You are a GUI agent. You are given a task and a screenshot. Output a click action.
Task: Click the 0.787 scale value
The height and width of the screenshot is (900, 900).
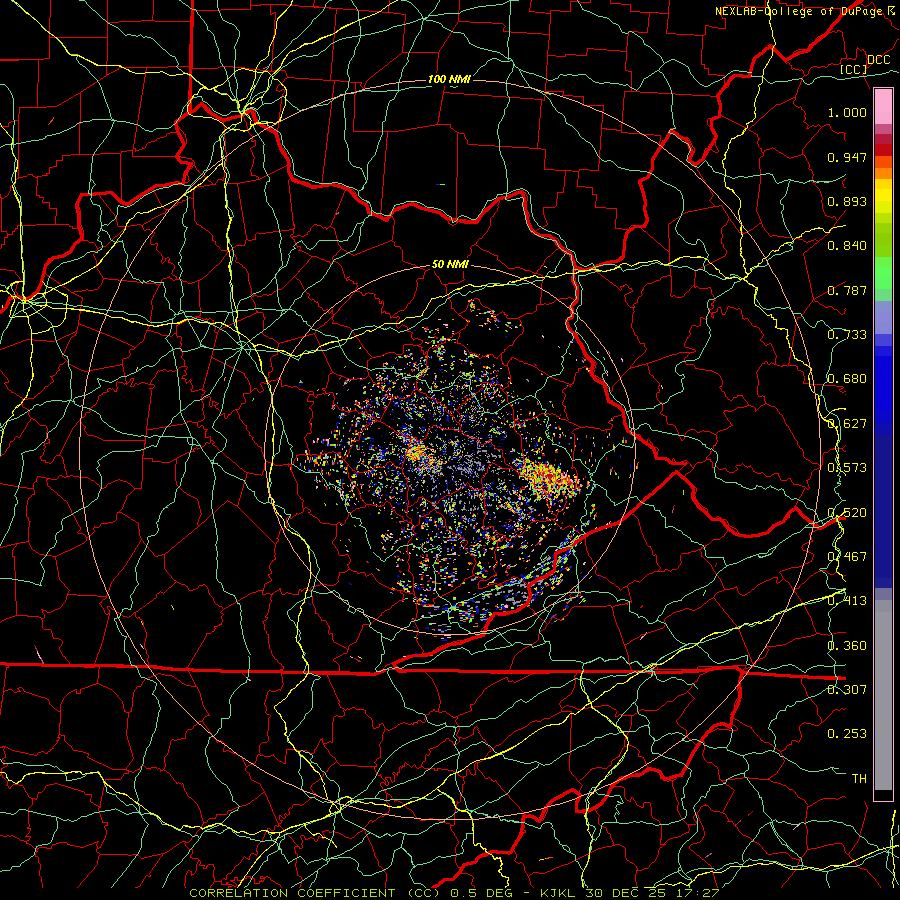847,290
